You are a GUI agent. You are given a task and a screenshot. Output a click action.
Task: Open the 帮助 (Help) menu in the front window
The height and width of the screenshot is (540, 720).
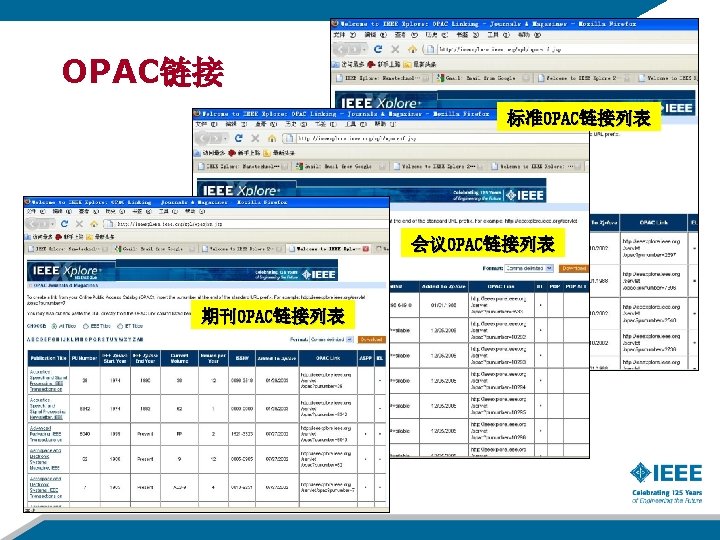point(195,212)
